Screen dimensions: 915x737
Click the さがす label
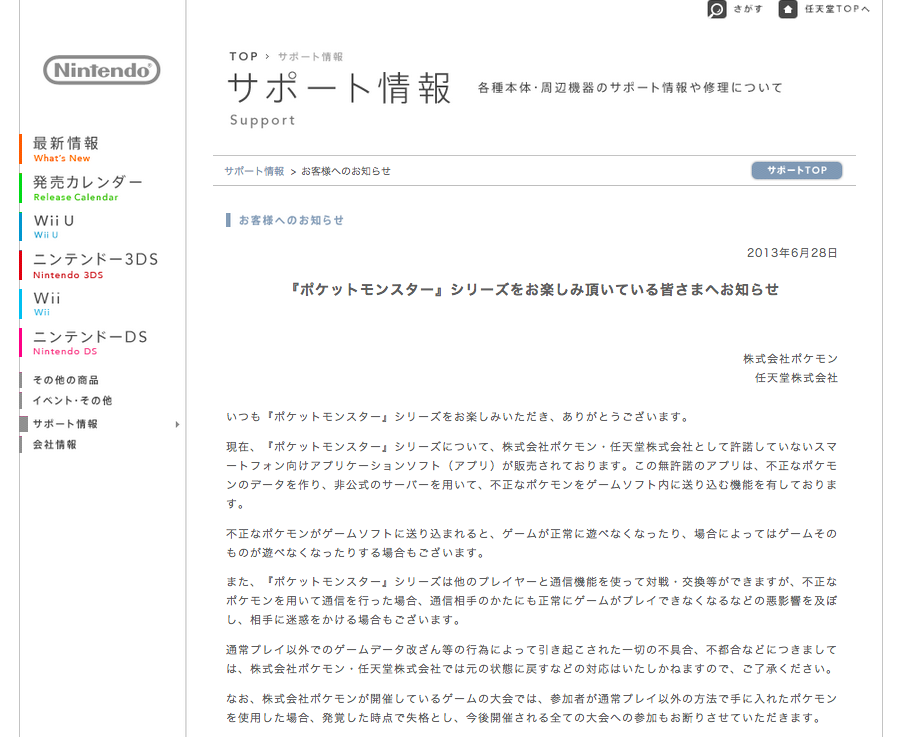point(748,9)
